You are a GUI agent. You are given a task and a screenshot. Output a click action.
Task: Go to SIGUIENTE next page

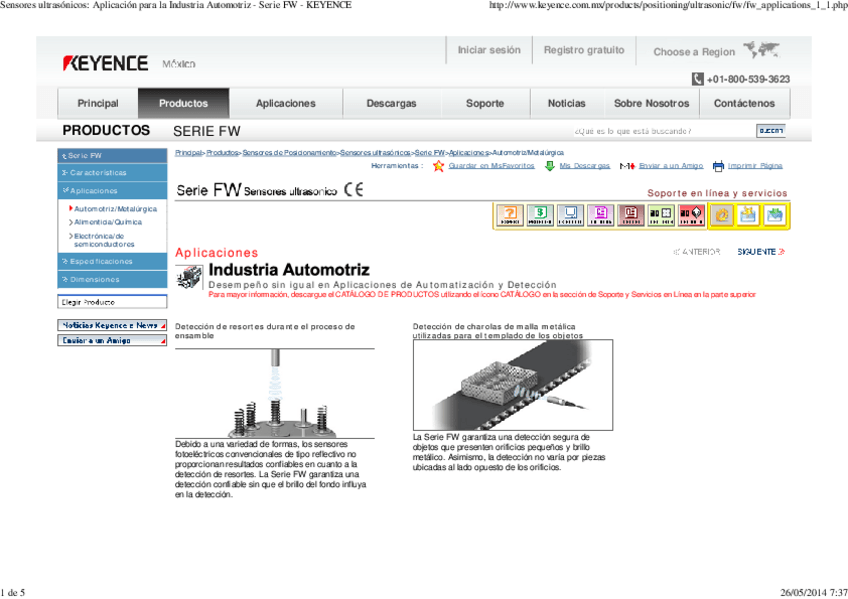760,252
